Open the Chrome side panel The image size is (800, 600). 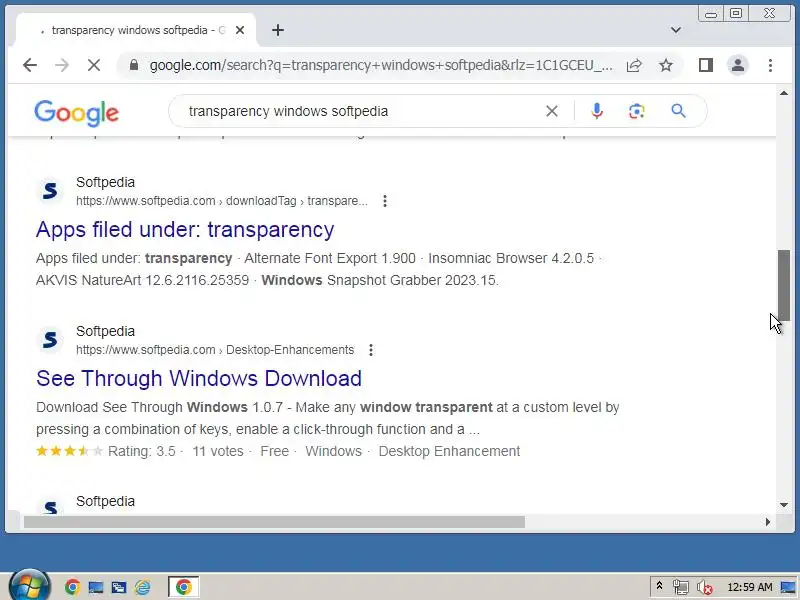(706, 65)
